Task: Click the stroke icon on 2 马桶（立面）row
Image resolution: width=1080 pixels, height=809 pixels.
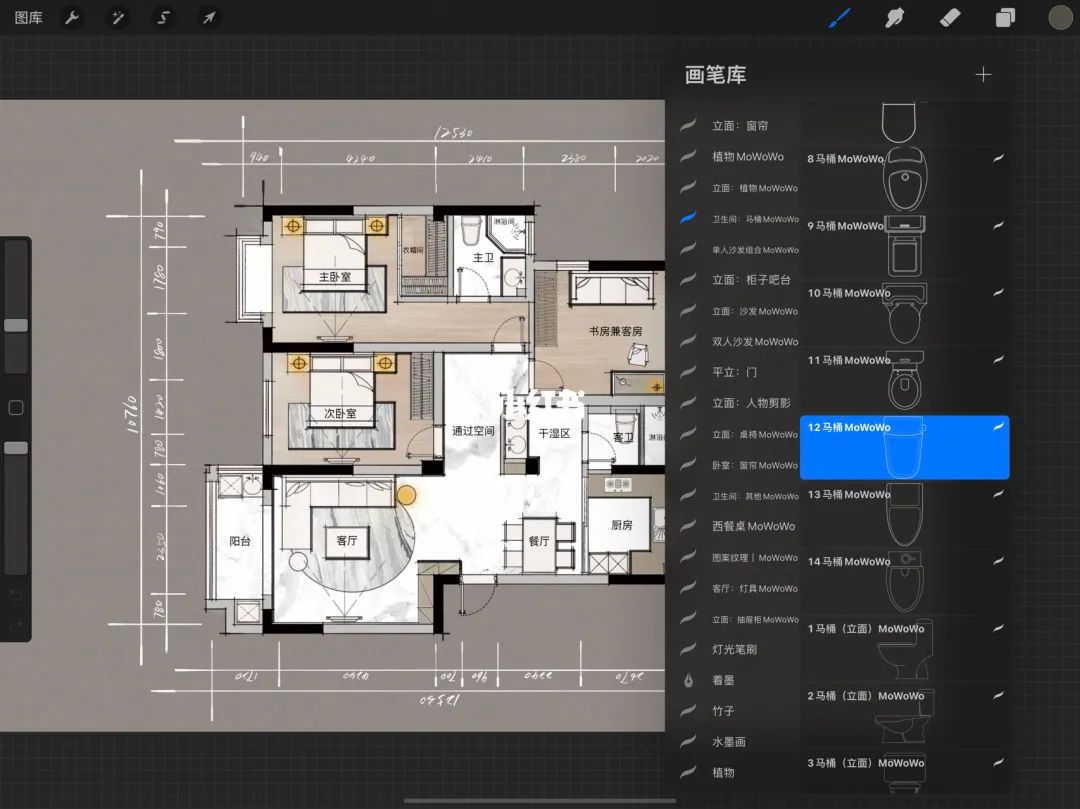Action: [x=998, y=695]
